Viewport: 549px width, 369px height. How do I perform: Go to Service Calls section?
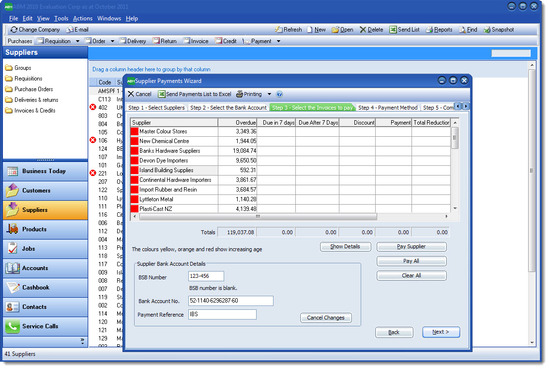point(45,326)
